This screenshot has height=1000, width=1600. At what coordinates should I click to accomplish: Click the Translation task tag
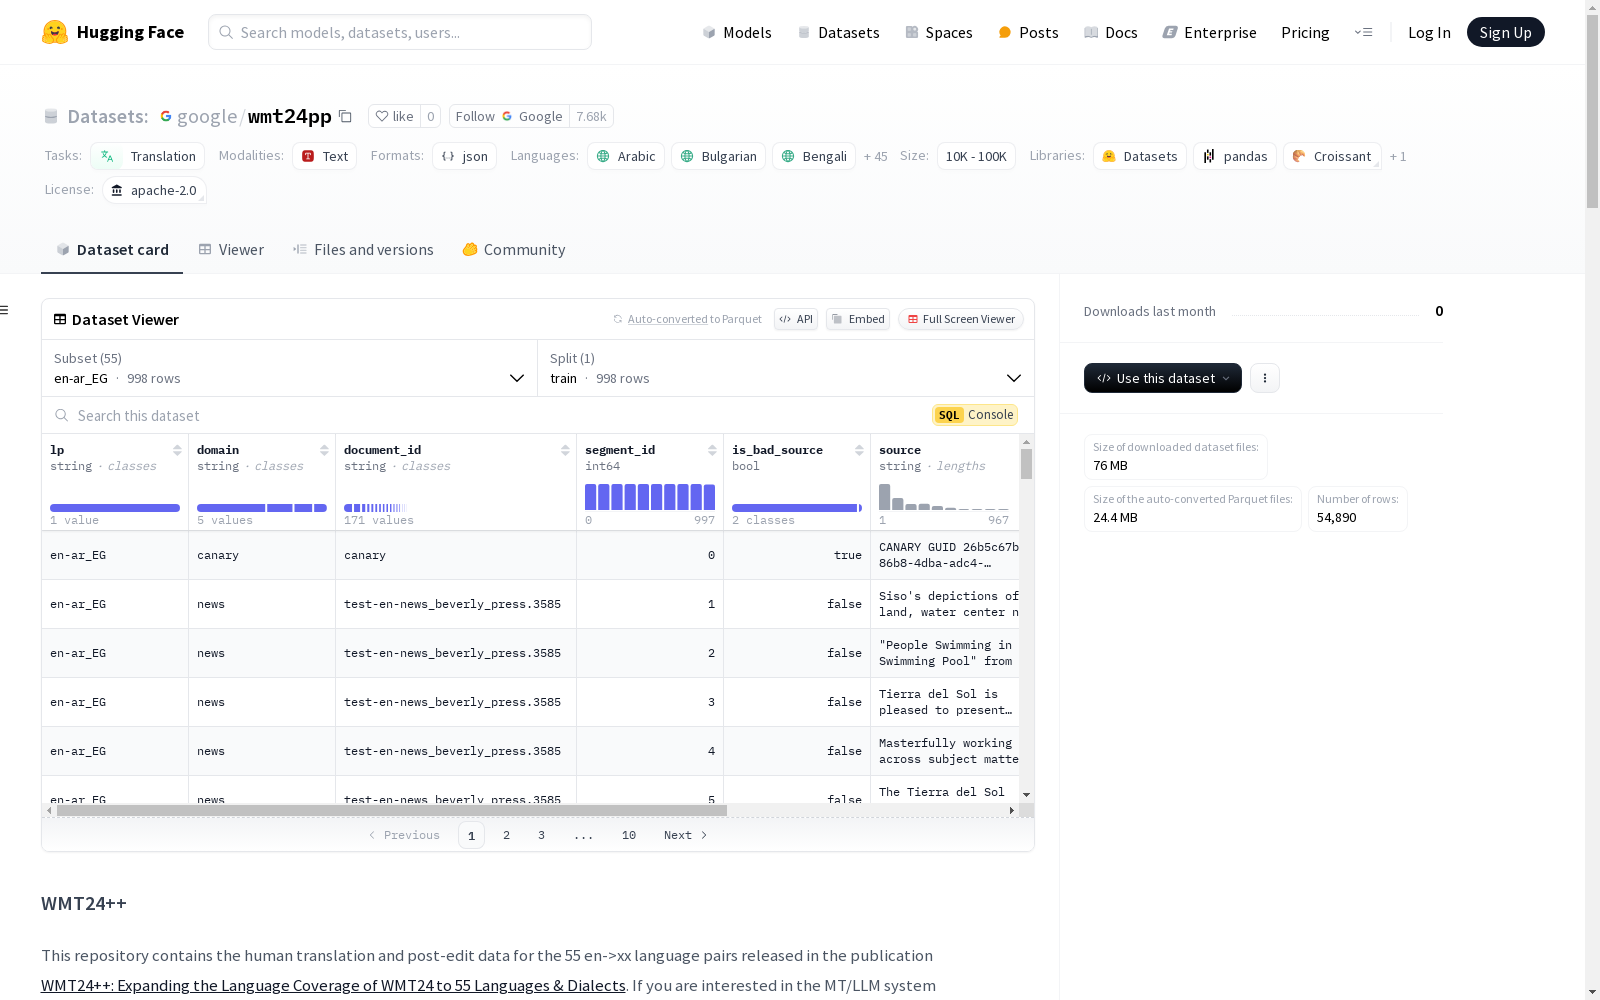pos(148,156)
